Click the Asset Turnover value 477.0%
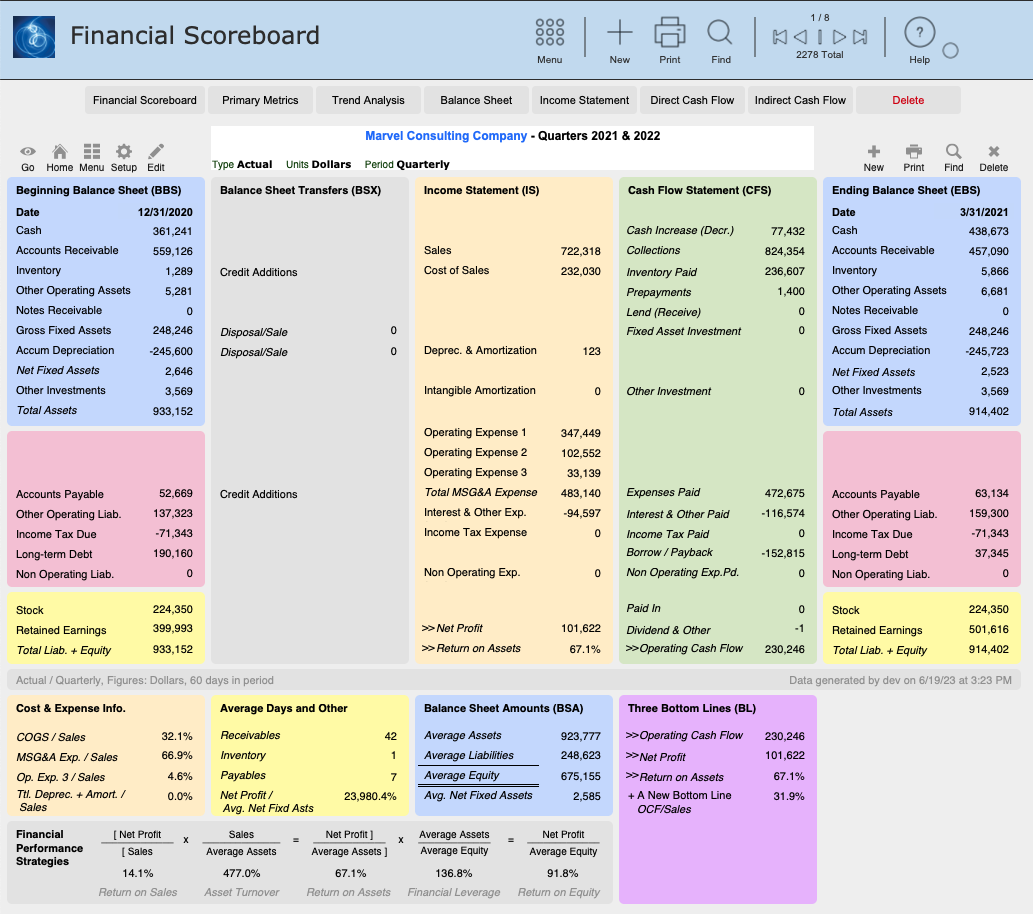The image size is (1033, 914). (x=242, y=873)
